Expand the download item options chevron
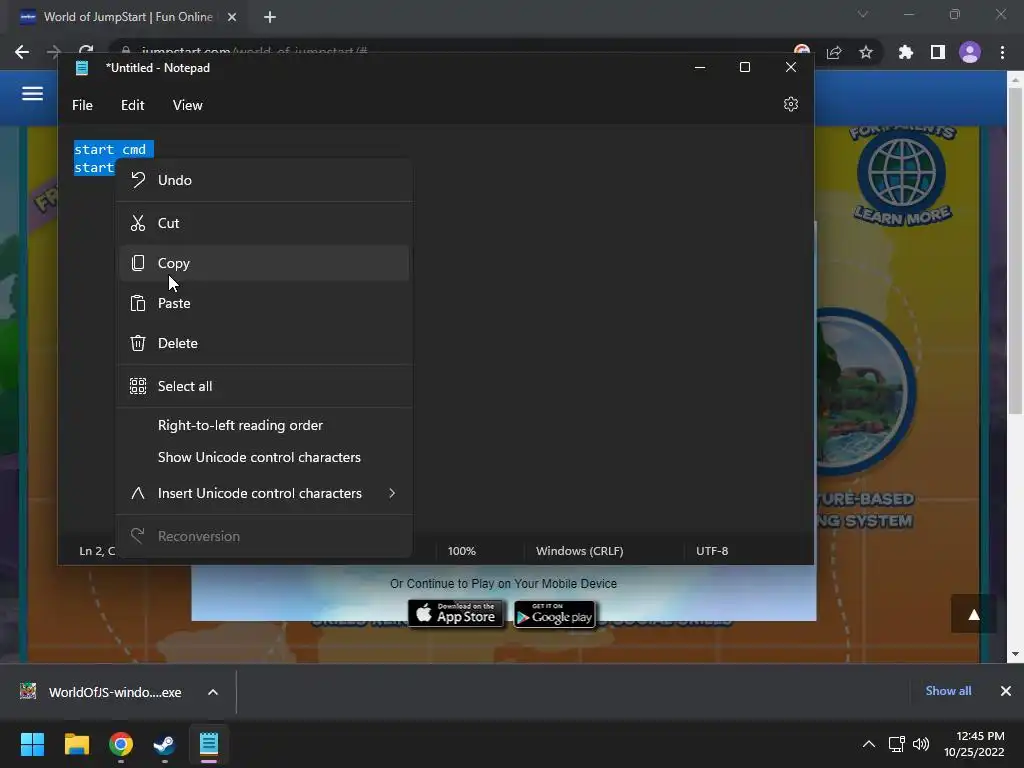The height and width of the screenshot is (768, 1024). [213, 692]
